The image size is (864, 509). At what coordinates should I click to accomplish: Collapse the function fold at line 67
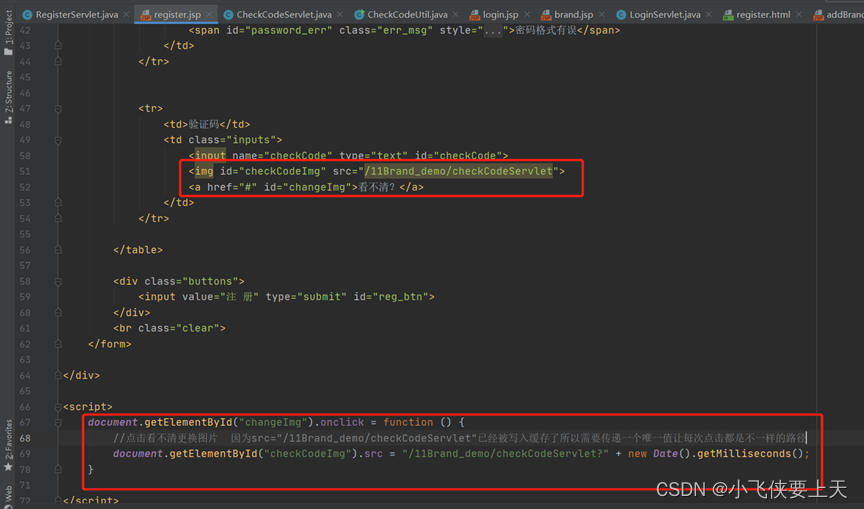point(58,423)
